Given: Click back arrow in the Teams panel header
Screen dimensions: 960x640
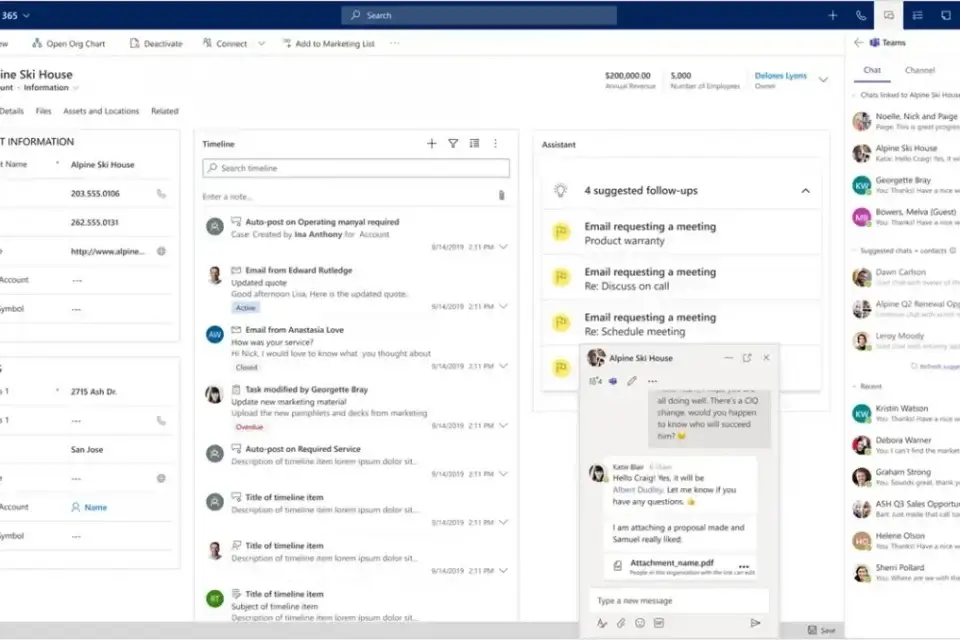Looking at the screenshot, I should pyautogui.click(x=858, y=43).
